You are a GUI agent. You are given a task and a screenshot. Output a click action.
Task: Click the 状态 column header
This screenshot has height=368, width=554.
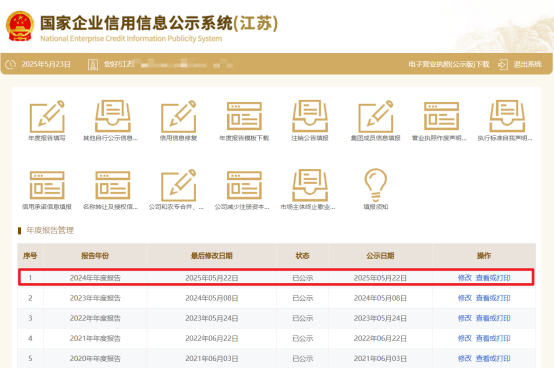click(x=302, y=256)
